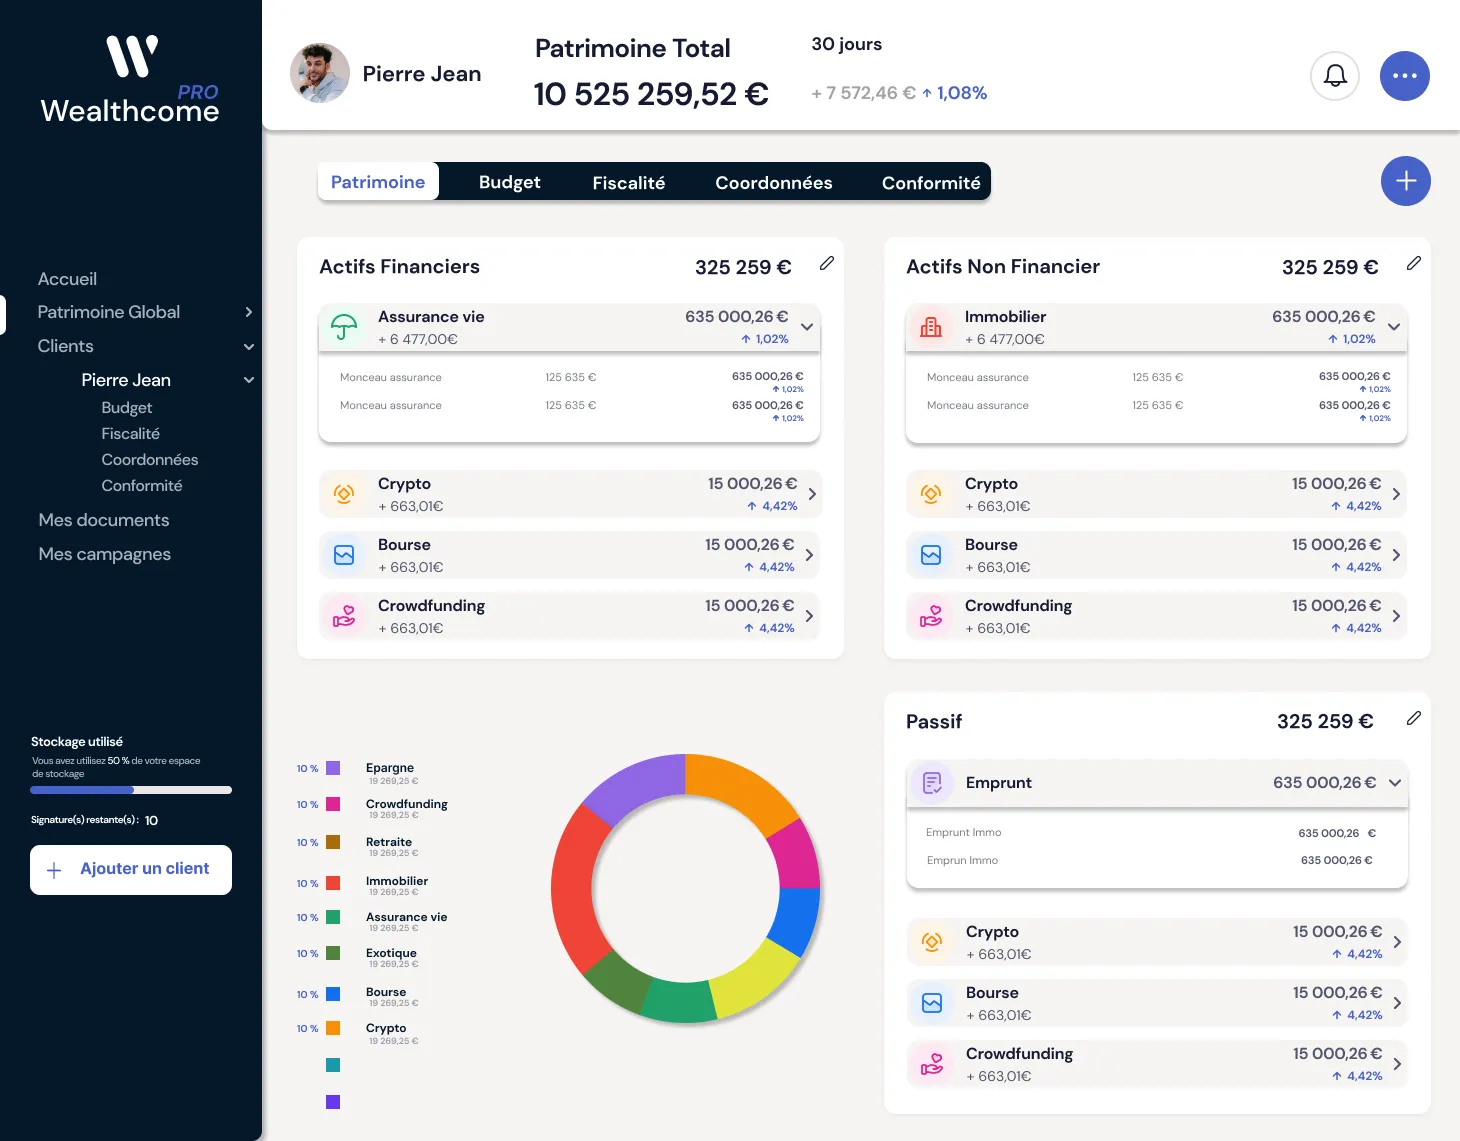Click the Immobilier red legend swatch

[333, 883]
